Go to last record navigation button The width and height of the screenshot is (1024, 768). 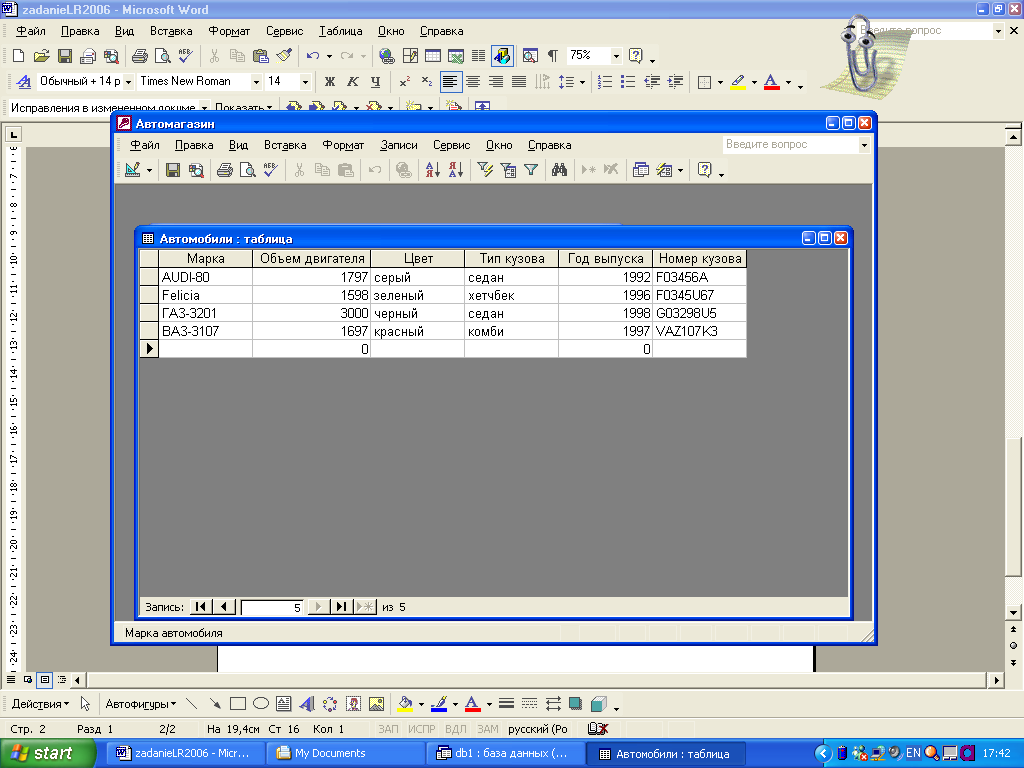coord(341,607)
